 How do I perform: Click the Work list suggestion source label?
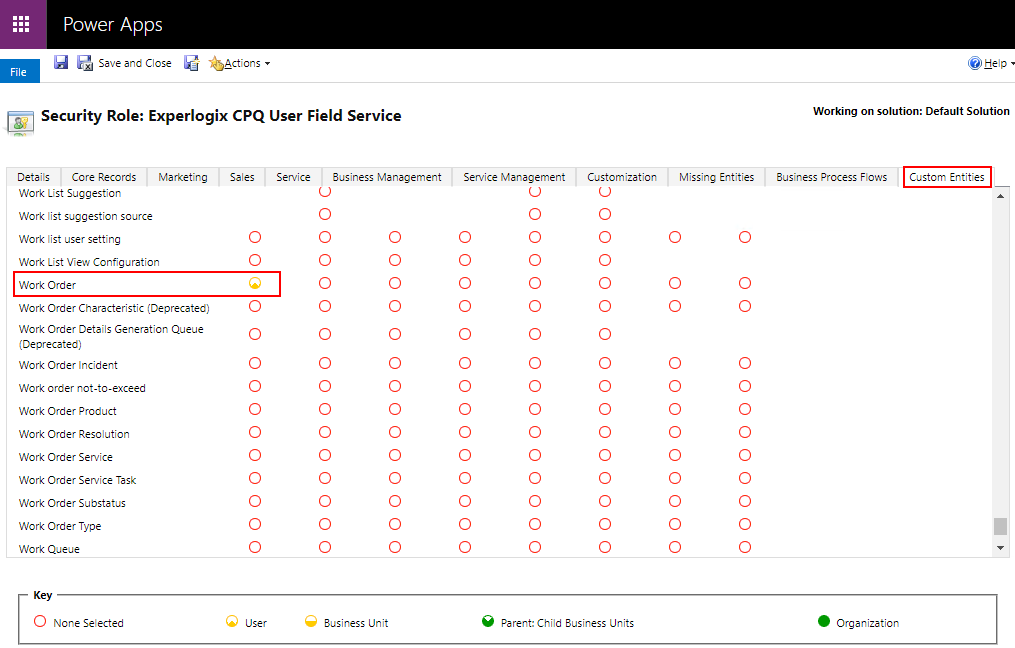pos(85,216)
